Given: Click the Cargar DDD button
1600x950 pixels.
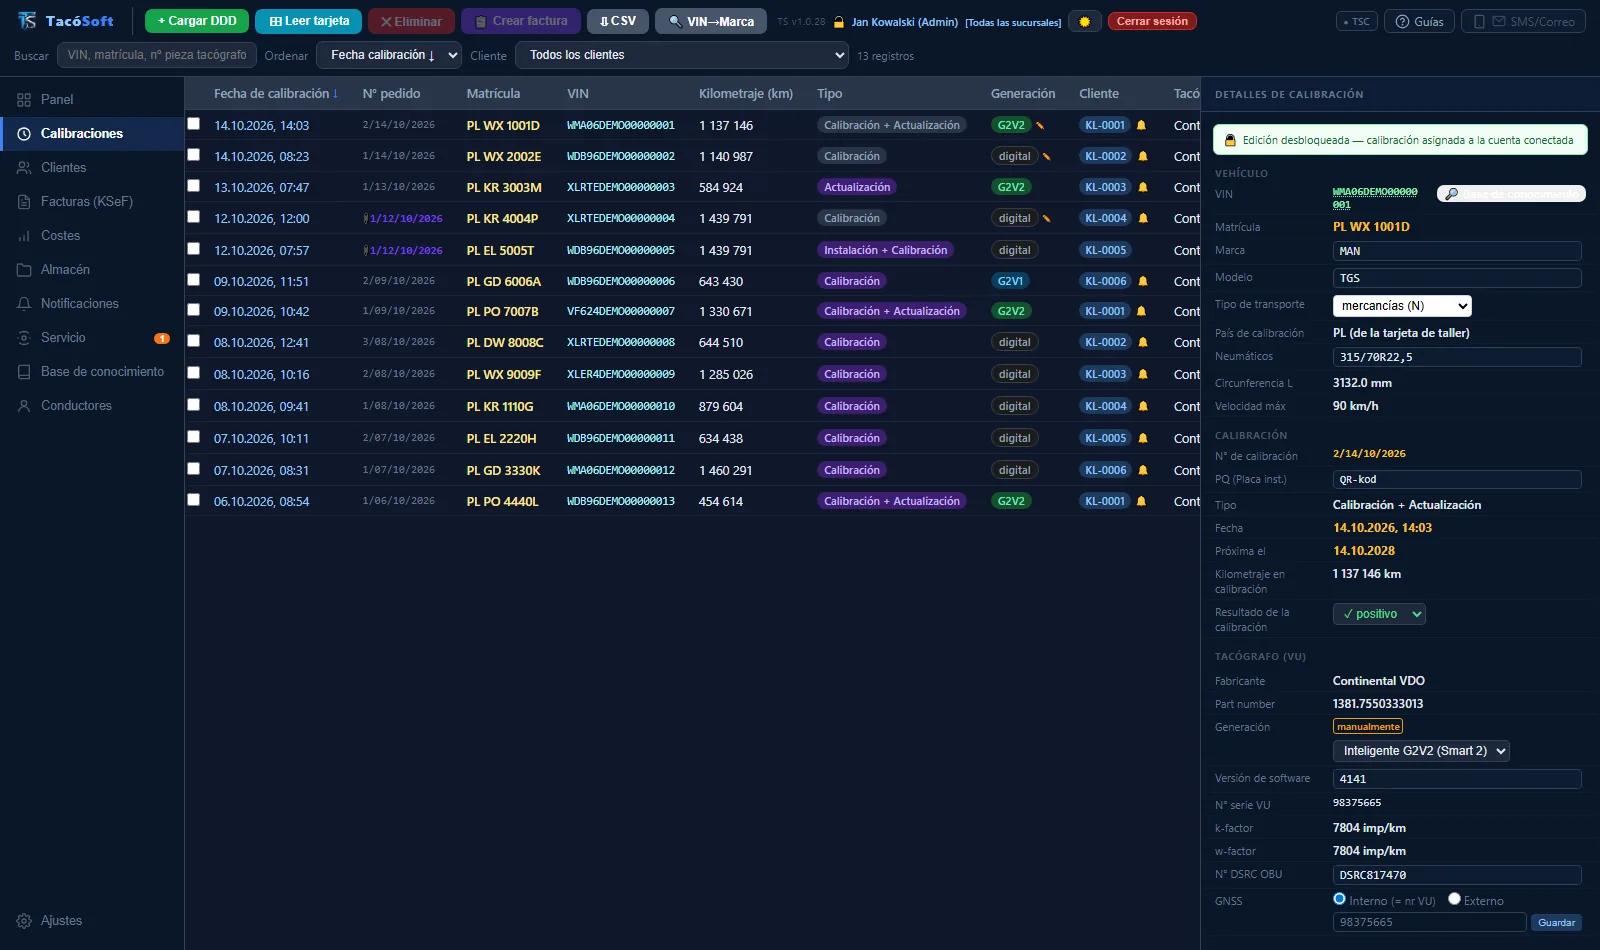Looking at the screenshot, I should (197, 21).
